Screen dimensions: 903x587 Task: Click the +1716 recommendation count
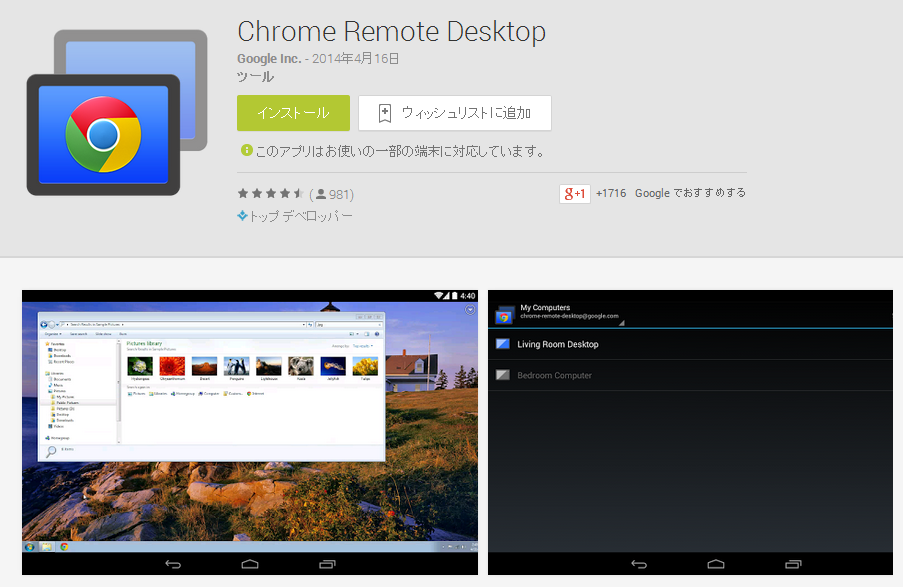click(611, 193)
